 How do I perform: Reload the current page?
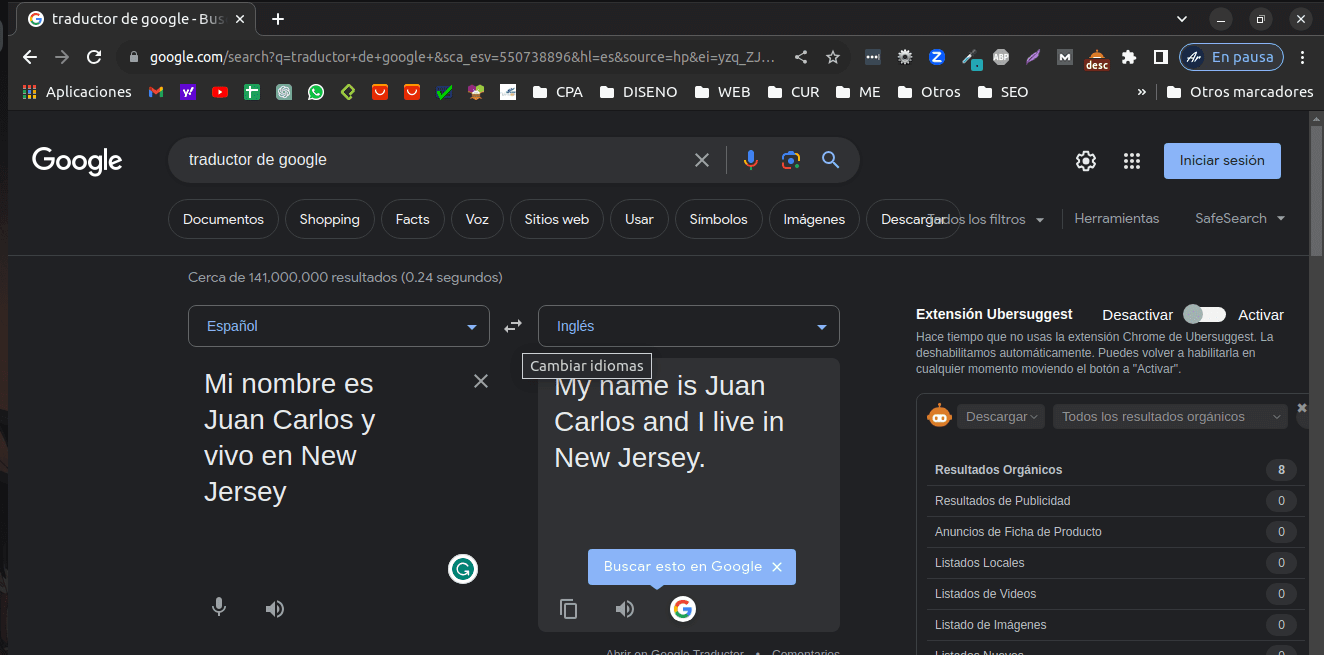(94, 57)
